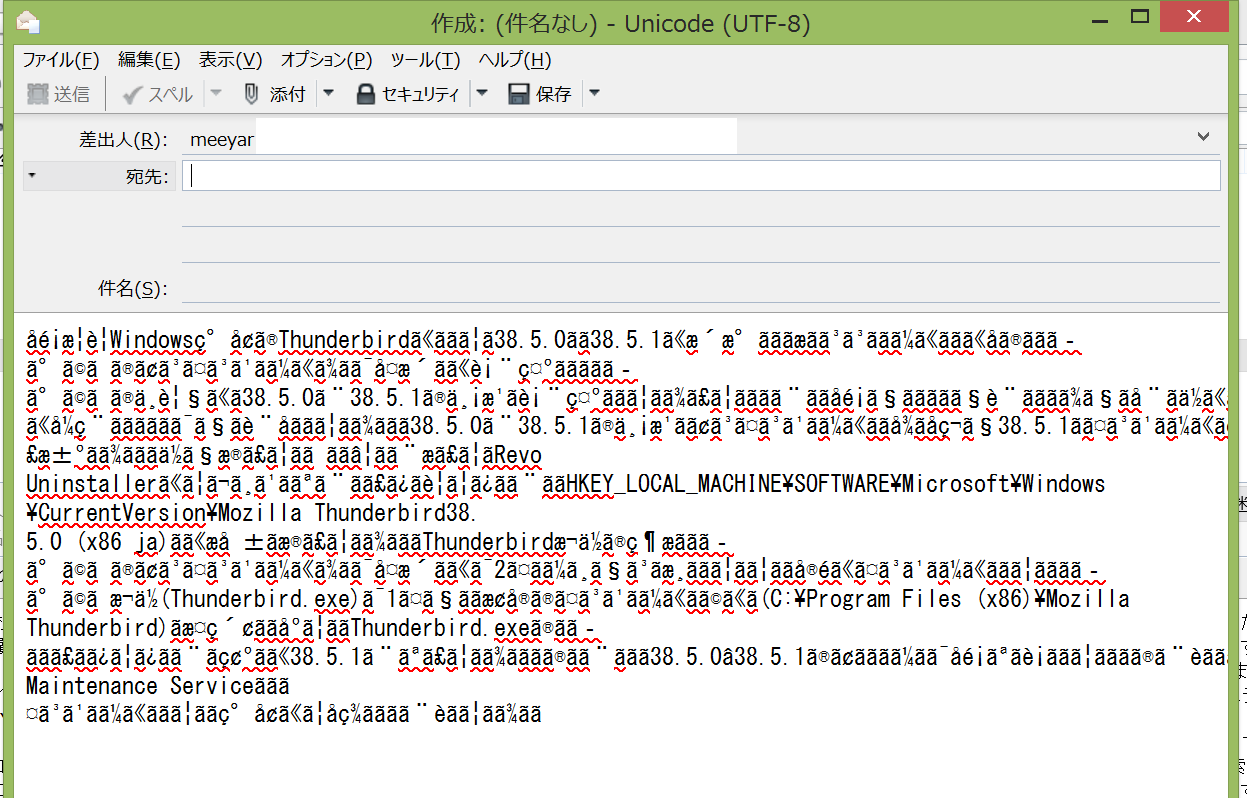Viewport: 1247px width, 798px height.
Task: Open the dropdown arrow next to セキュリティ
Action: click(482, 94)
